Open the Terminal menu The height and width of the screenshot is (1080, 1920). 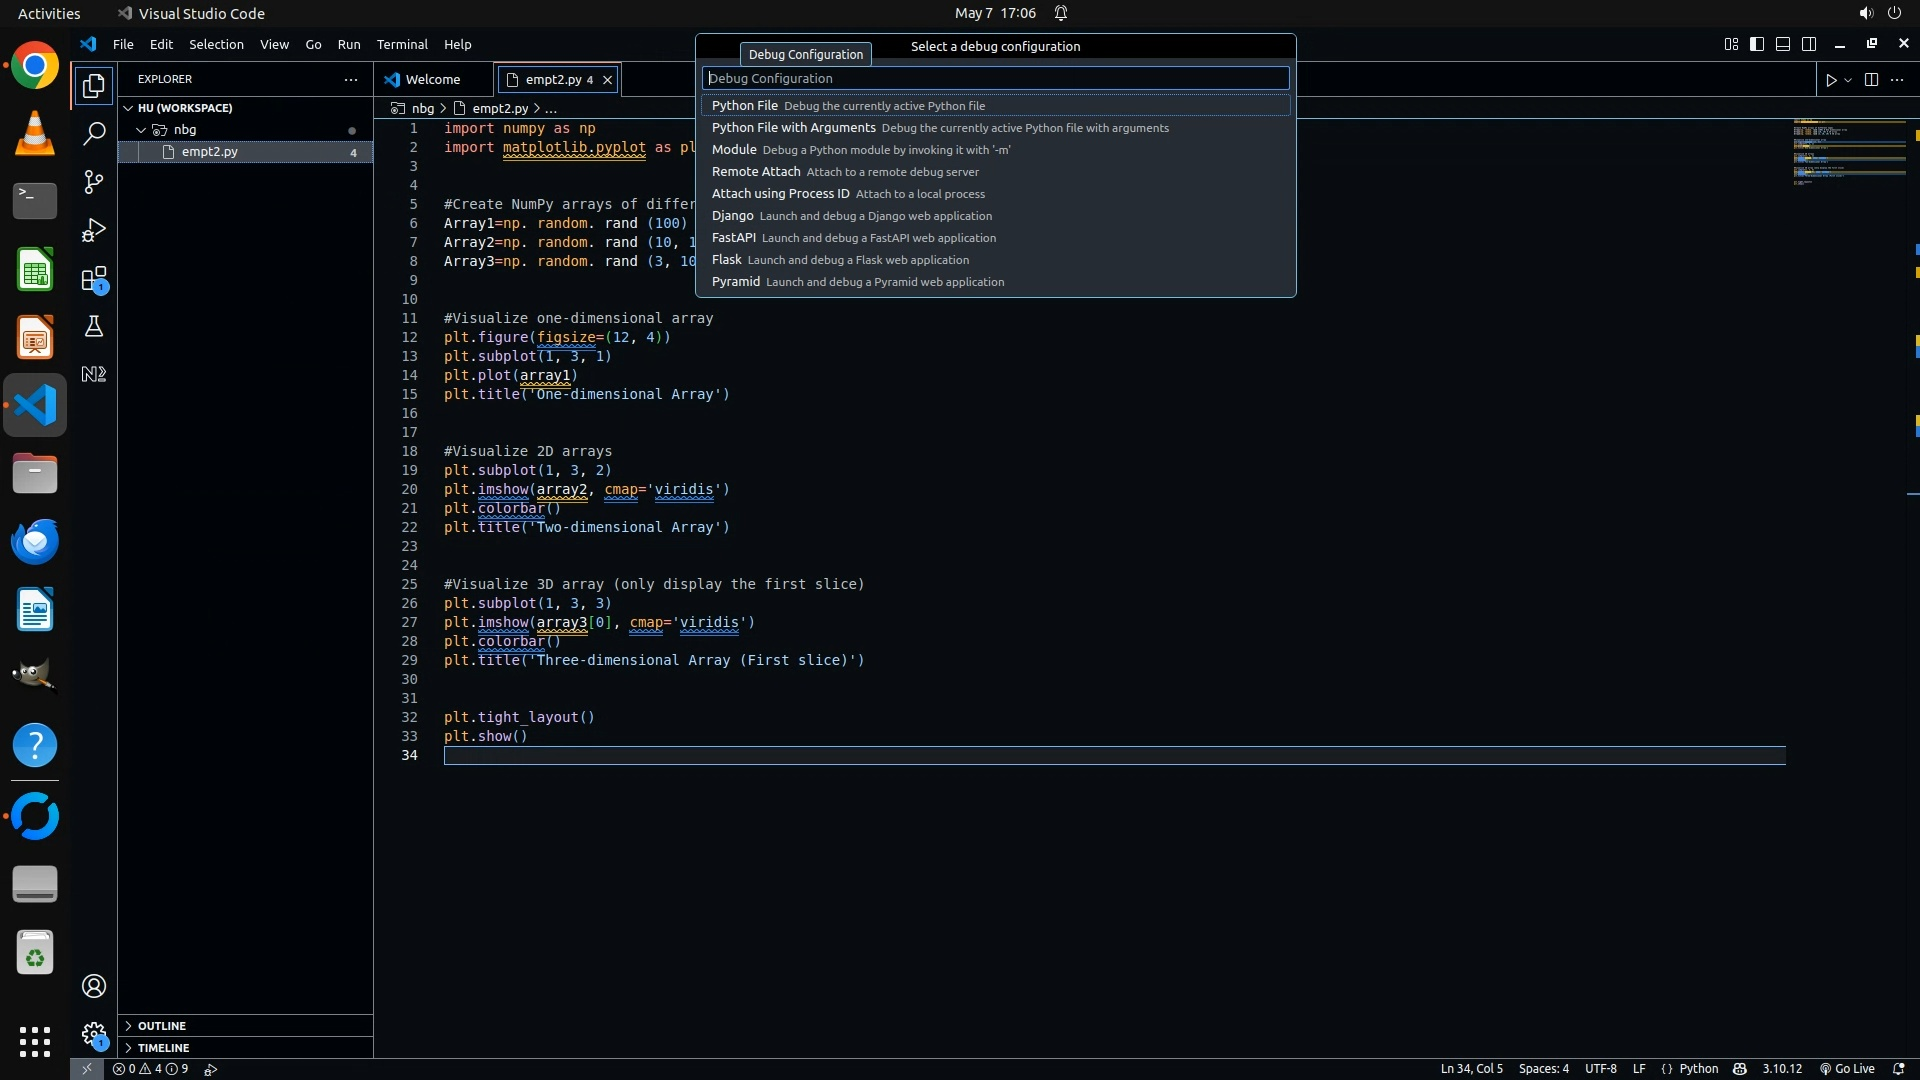click(x=401, y=44)
